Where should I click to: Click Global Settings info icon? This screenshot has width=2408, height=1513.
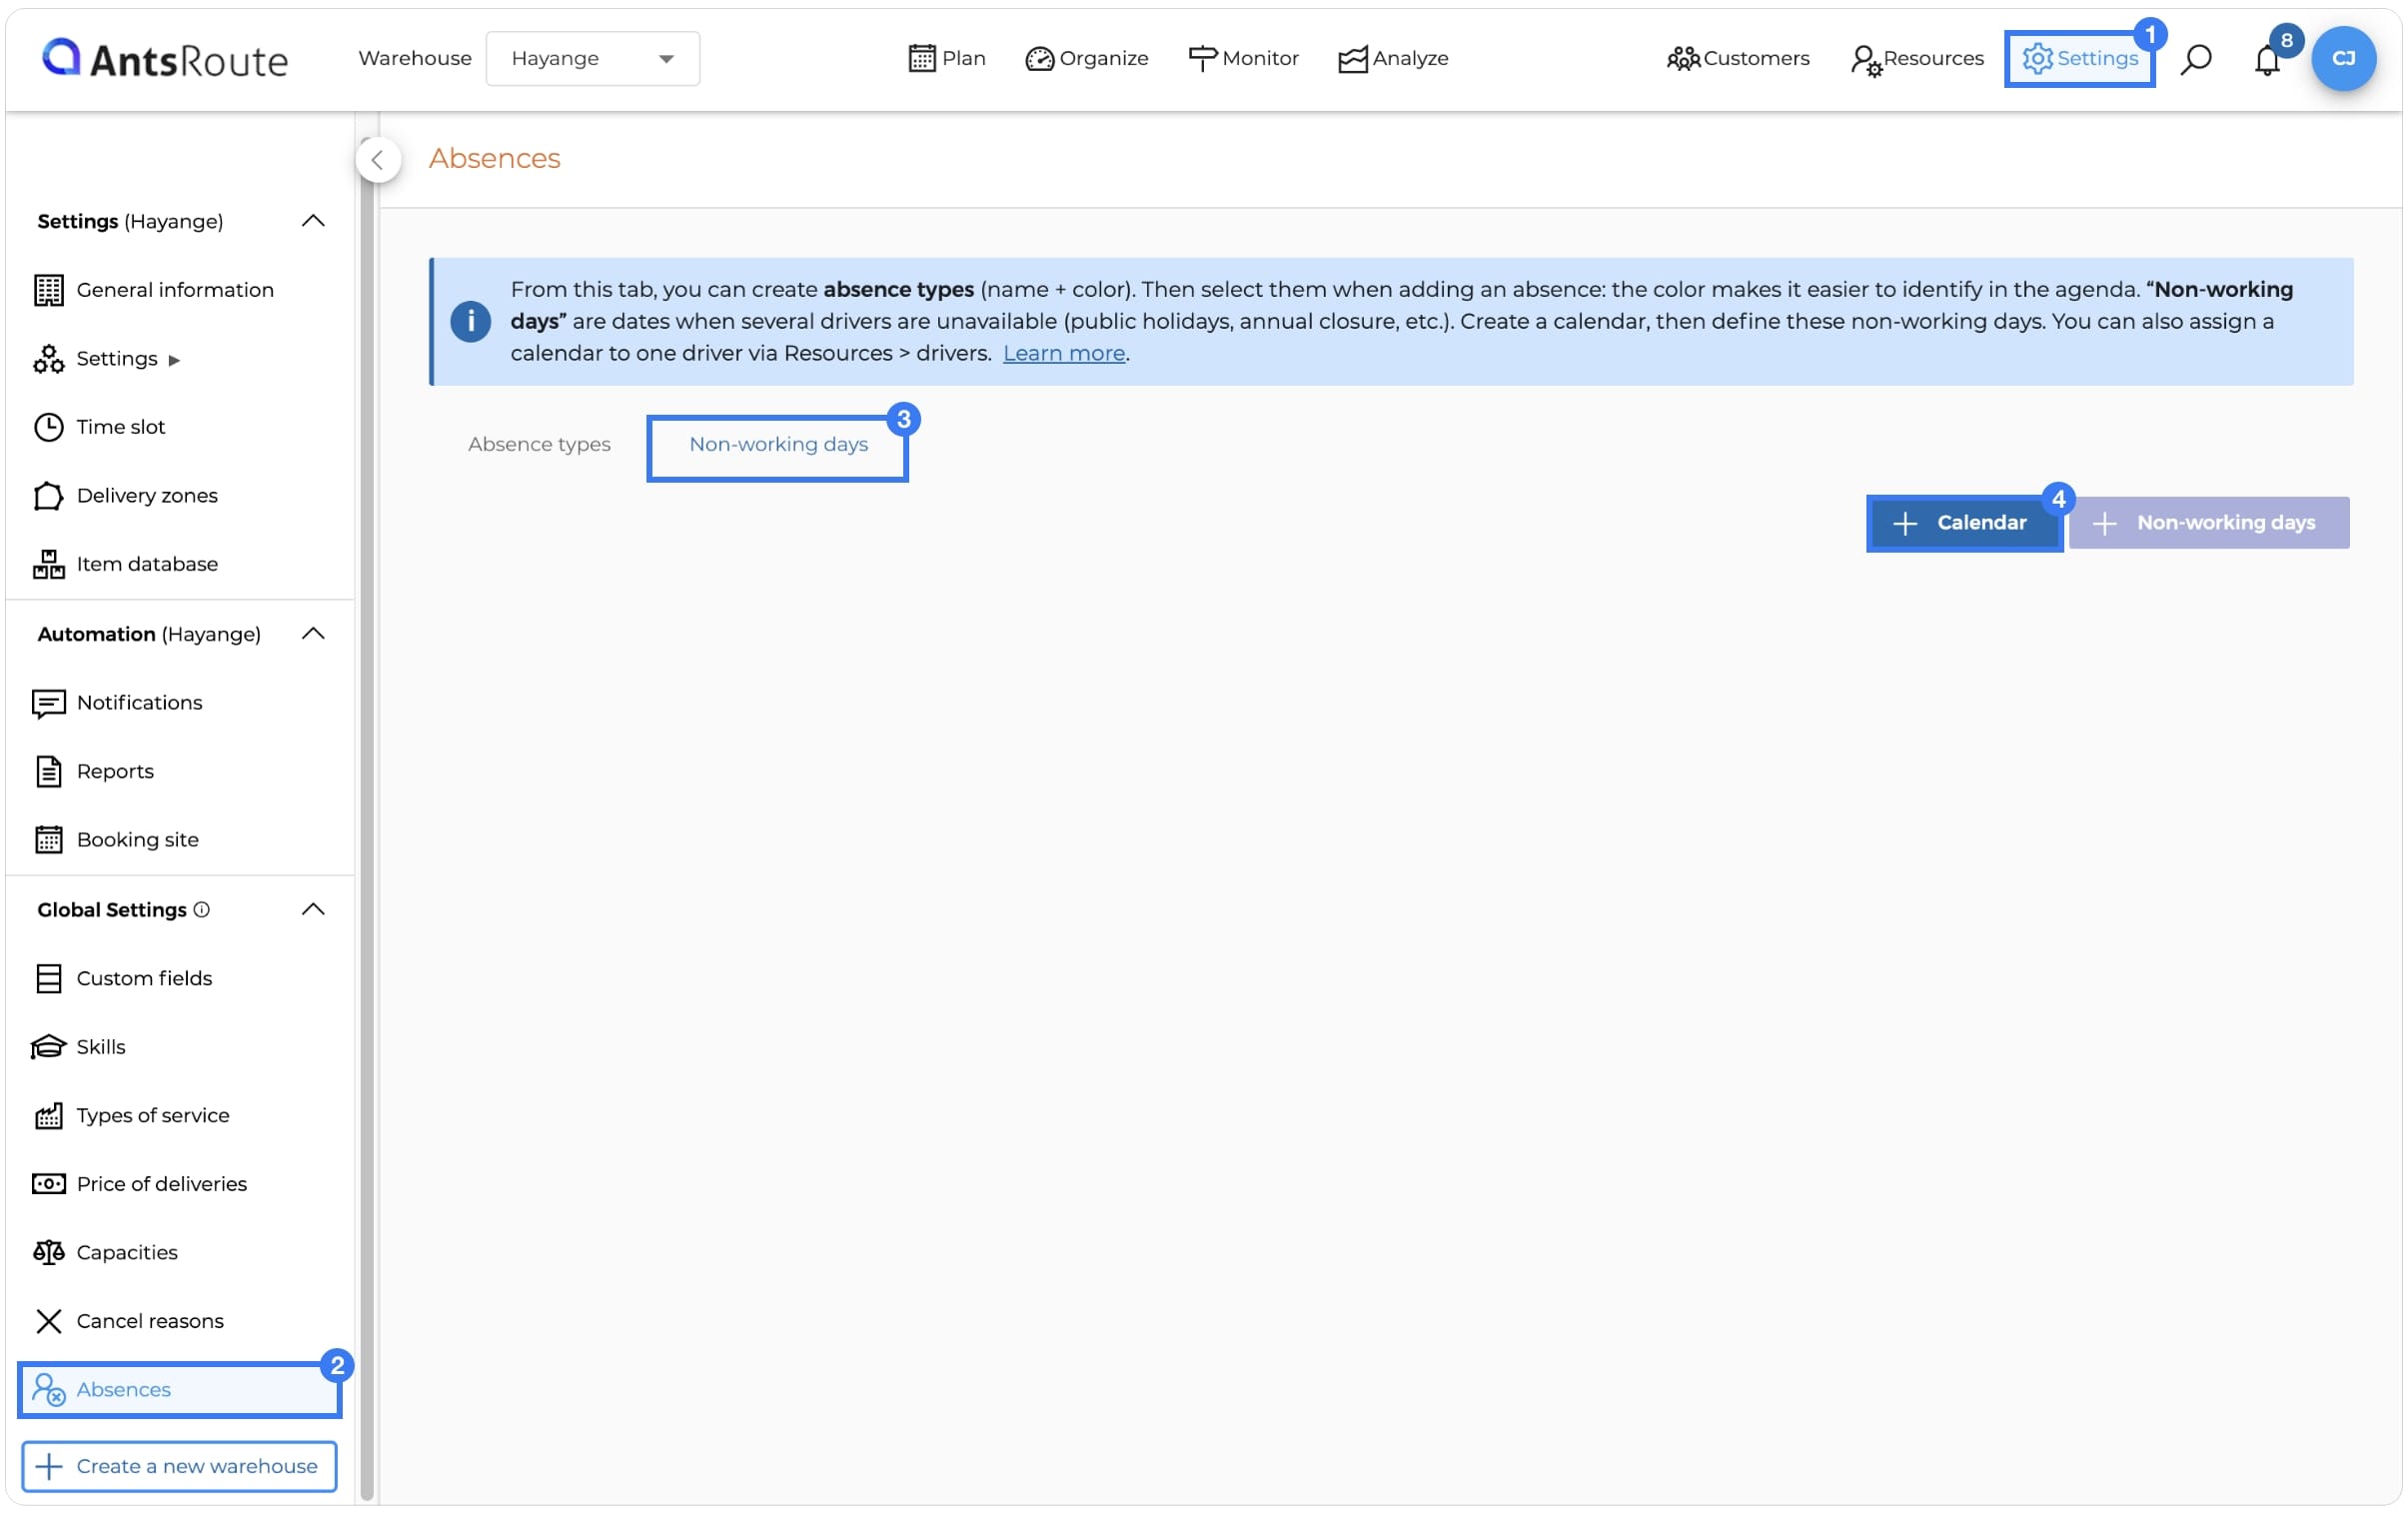[x=201, y=909]
